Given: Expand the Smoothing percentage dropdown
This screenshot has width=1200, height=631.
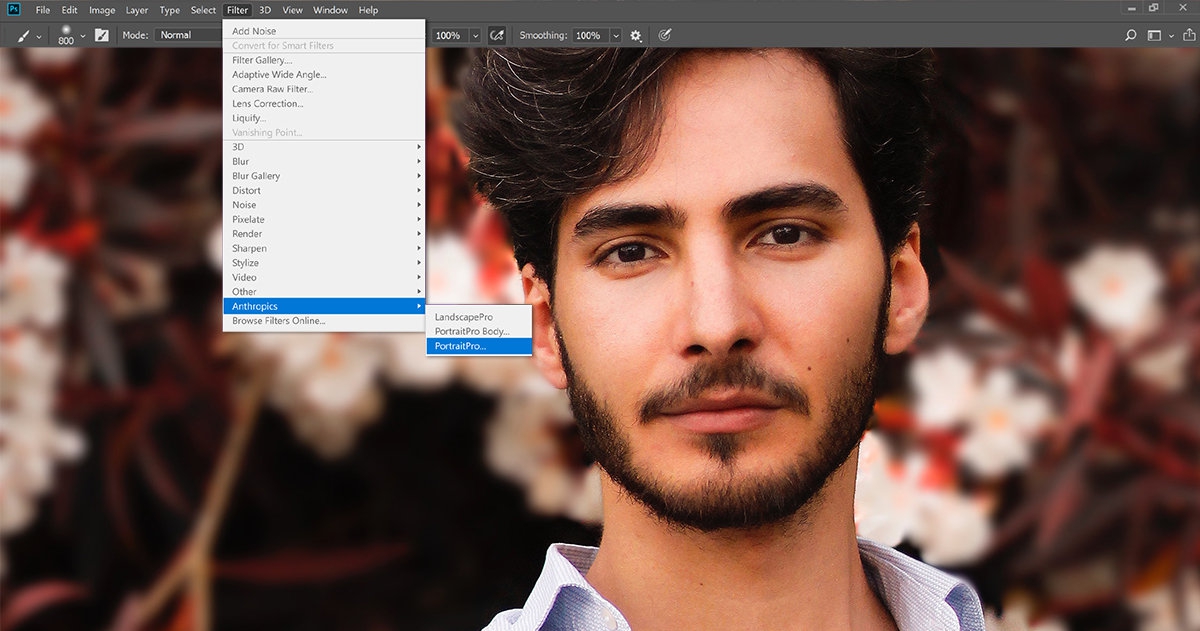Looking at the screenshot, I should pos(615,35).
